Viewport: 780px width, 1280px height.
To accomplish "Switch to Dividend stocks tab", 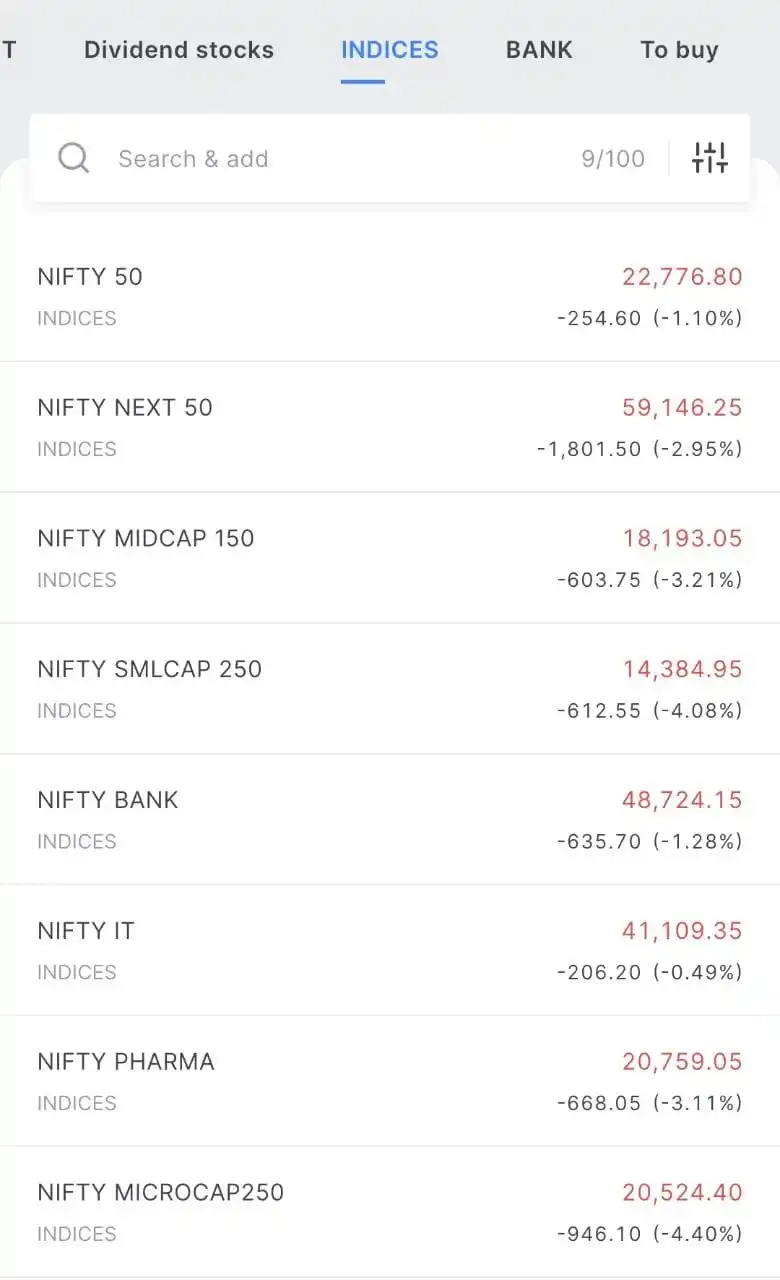I will 179,50.
